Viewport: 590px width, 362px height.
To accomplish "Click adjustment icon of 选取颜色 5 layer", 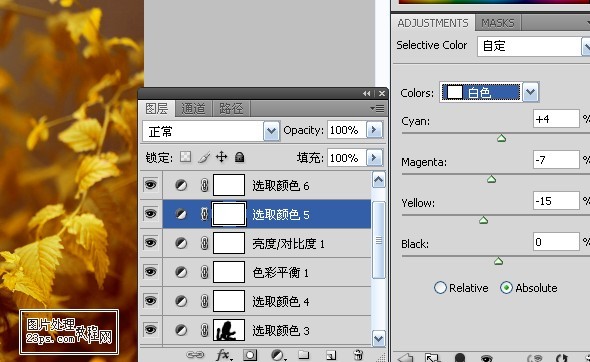I will (181, 214).
